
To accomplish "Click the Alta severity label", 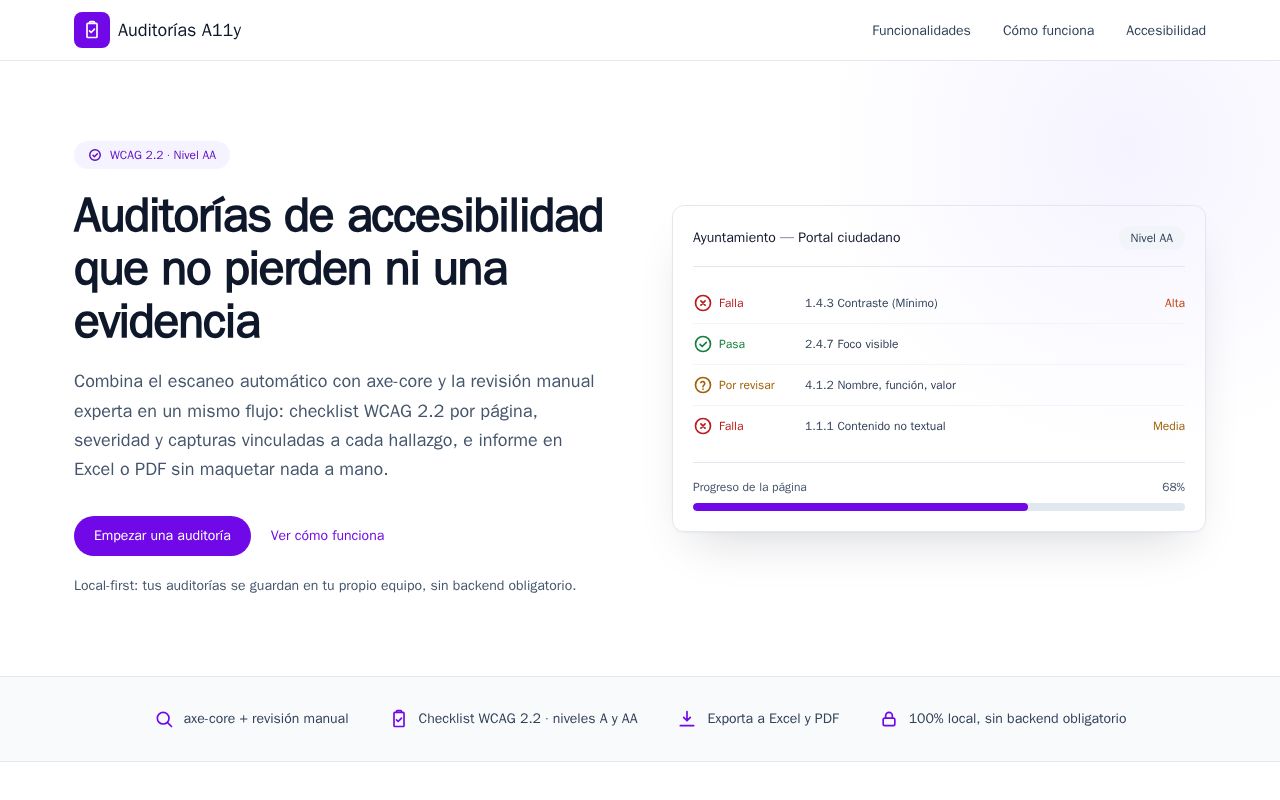I will tap(1175, 303).
